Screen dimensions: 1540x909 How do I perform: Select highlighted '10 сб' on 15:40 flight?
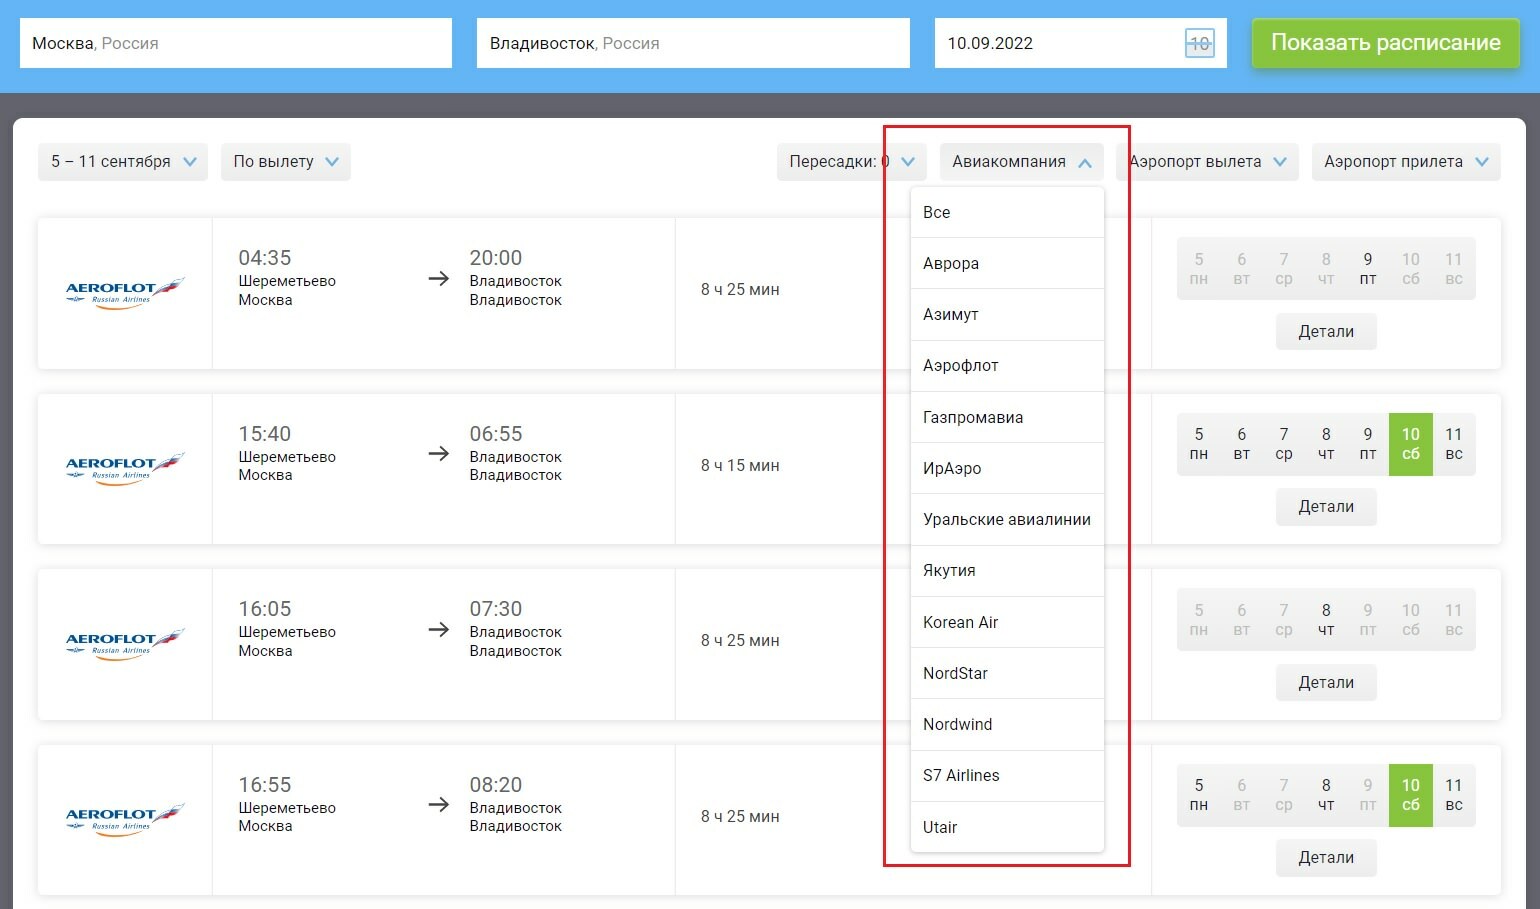pos(1411,444)
